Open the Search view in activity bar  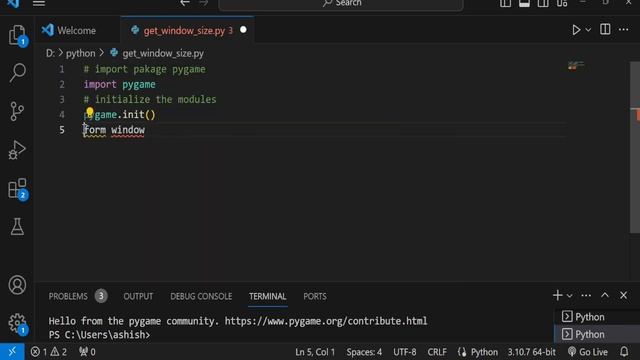pos(17,73)
